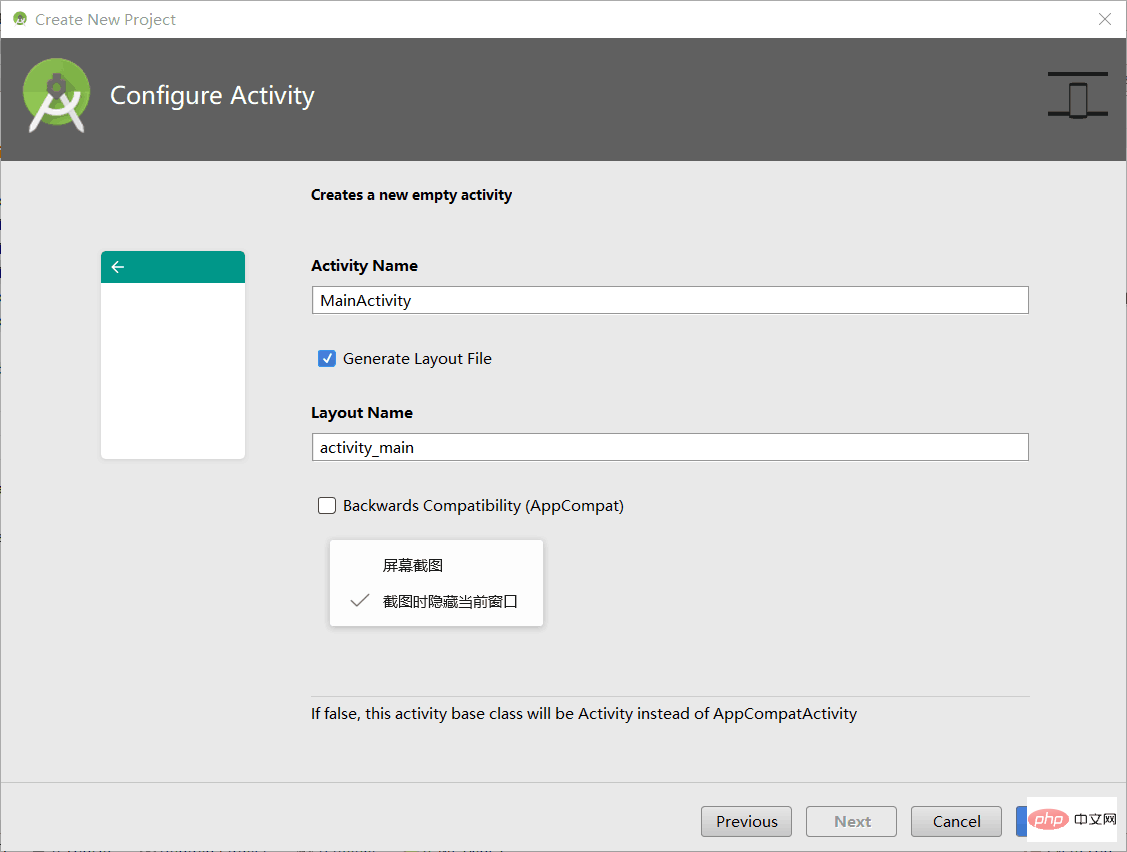The width and height of the screenshot is (1127, 852).
Task: Click the blue element behind the php watermark
Action: pos(1024,821)
